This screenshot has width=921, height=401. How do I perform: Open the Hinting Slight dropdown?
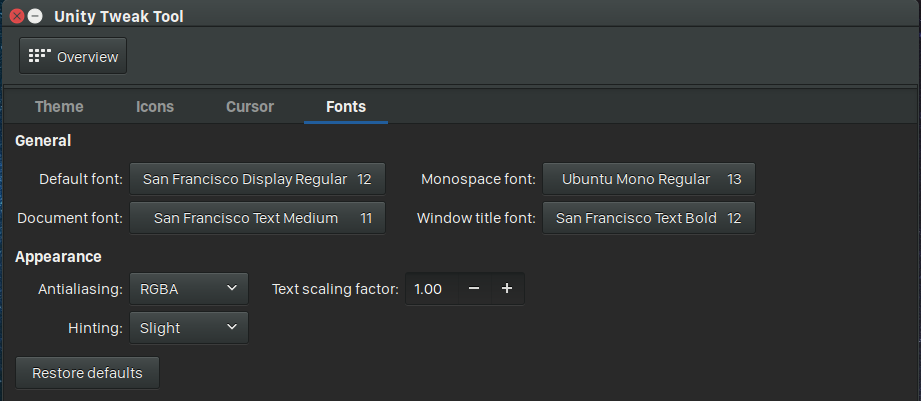(189, 328)
